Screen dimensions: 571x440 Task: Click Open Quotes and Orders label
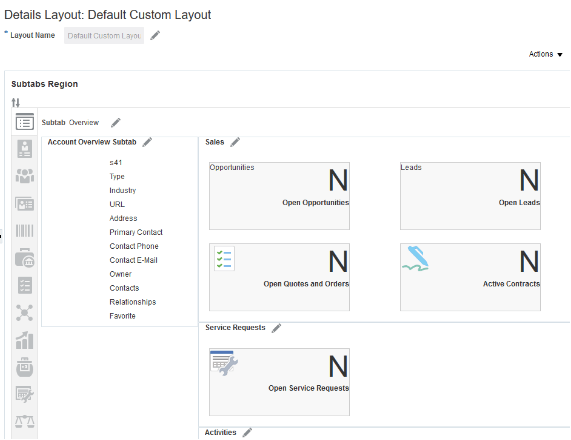coord(306,284)
